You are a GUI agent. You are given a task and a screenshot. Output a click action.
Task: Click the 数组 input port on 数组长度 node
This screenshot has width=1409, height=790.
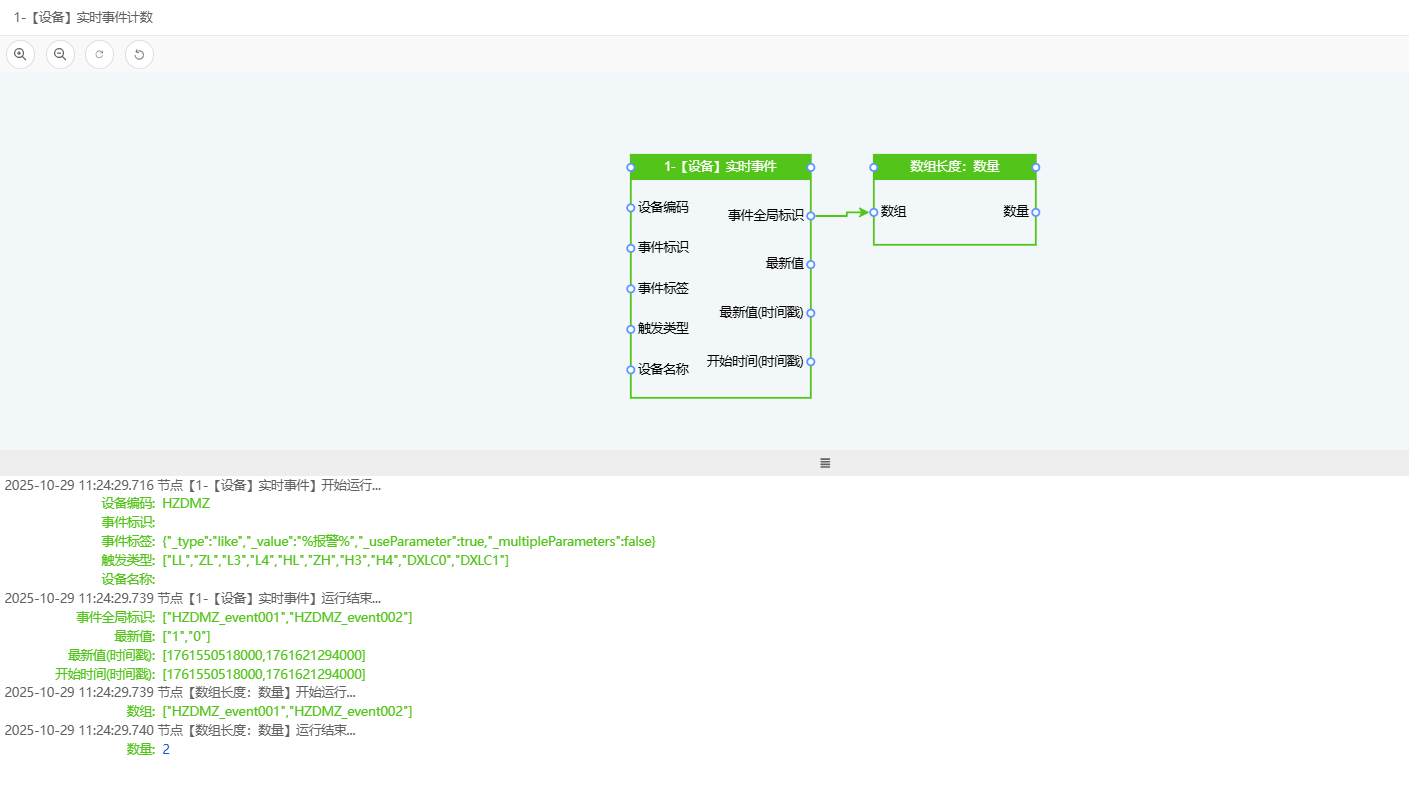coord(874,212)
